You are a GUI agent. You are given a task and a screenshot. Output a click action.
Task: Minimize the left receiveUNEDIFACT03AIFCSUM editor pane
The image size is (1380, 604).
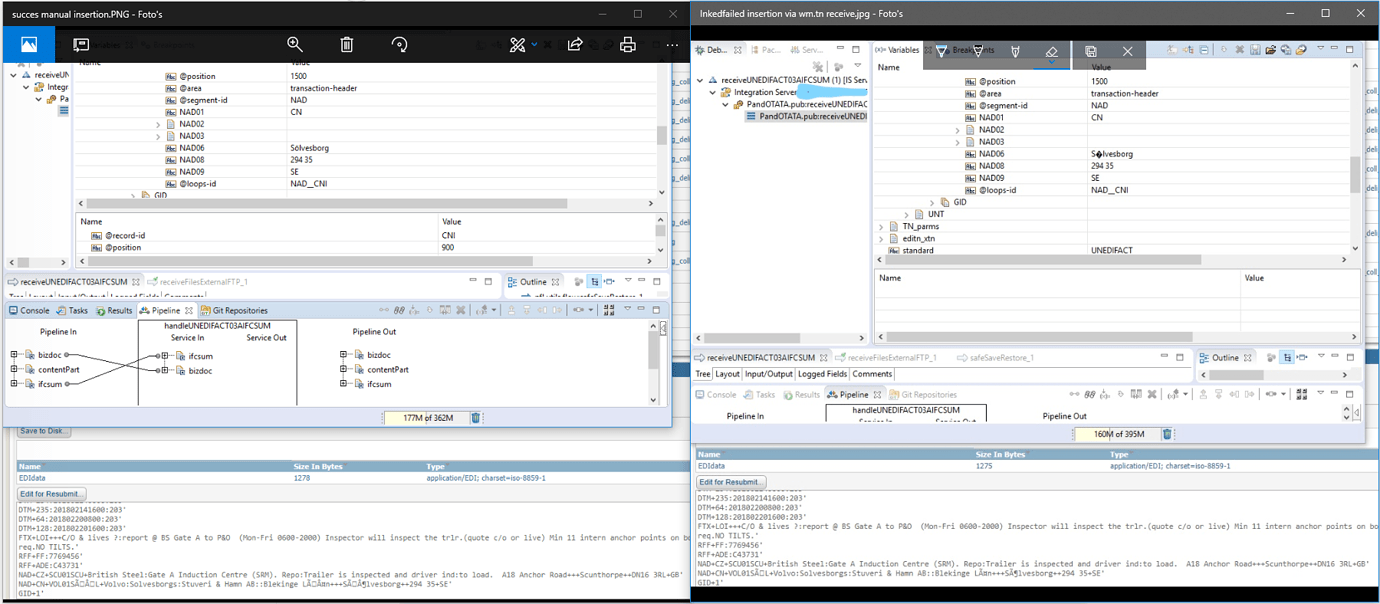[x=472, y=282]
